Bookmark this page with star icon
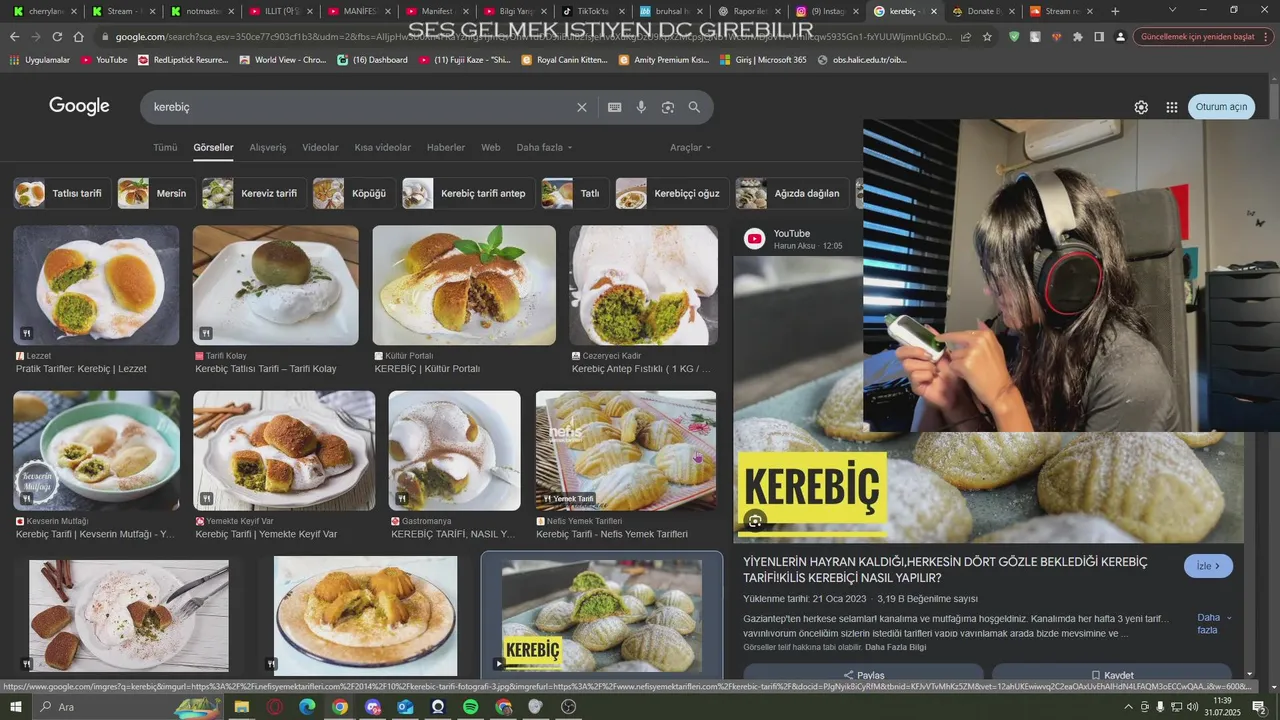This screenshot has height=720, width=1280. pos(987,36)
